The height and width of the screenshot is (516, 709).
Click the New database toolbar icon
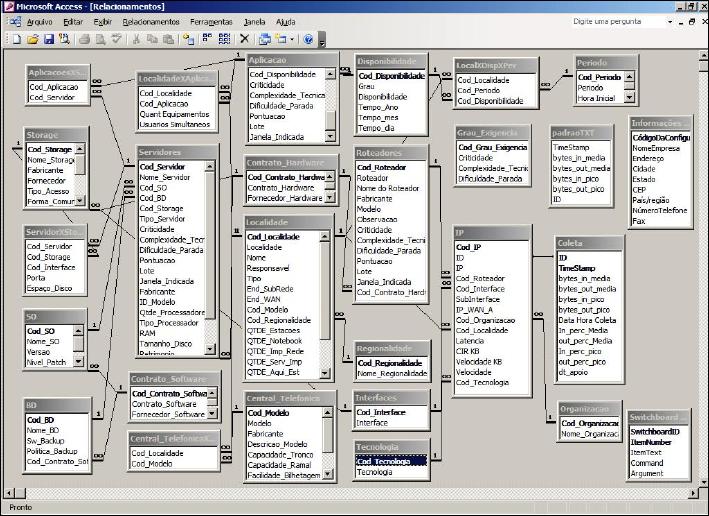(x=16, y=39)
